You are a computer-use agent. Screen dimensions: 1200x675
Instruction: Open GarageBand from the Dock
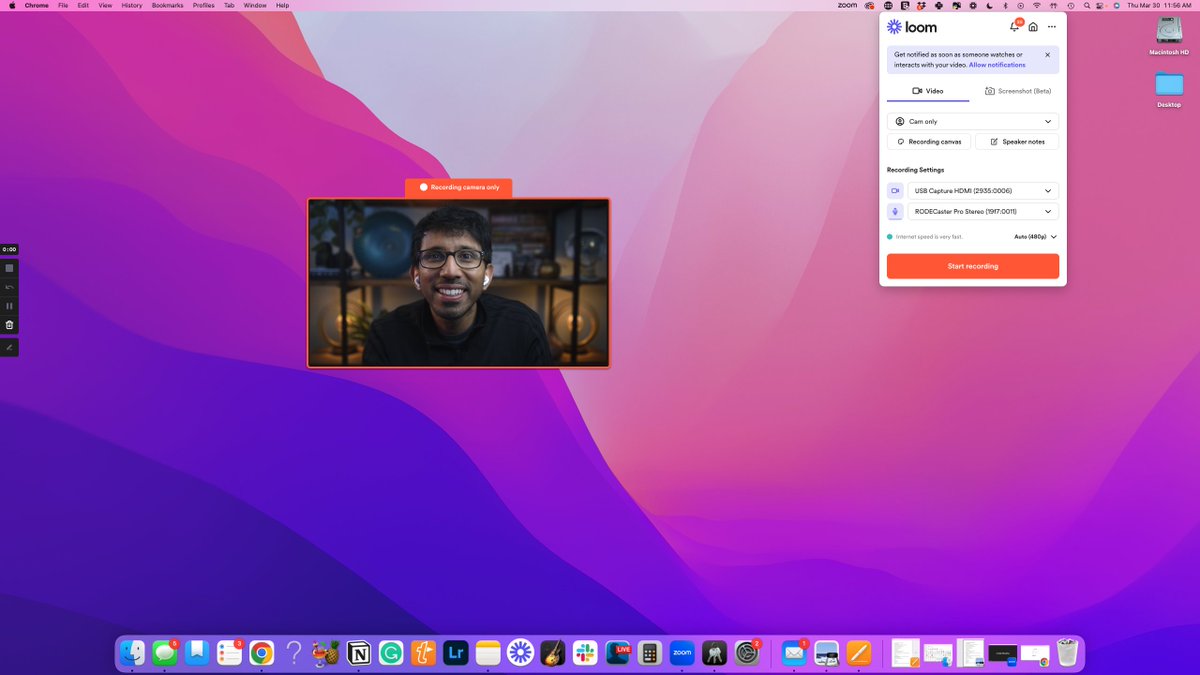click(x=552, y=653)
